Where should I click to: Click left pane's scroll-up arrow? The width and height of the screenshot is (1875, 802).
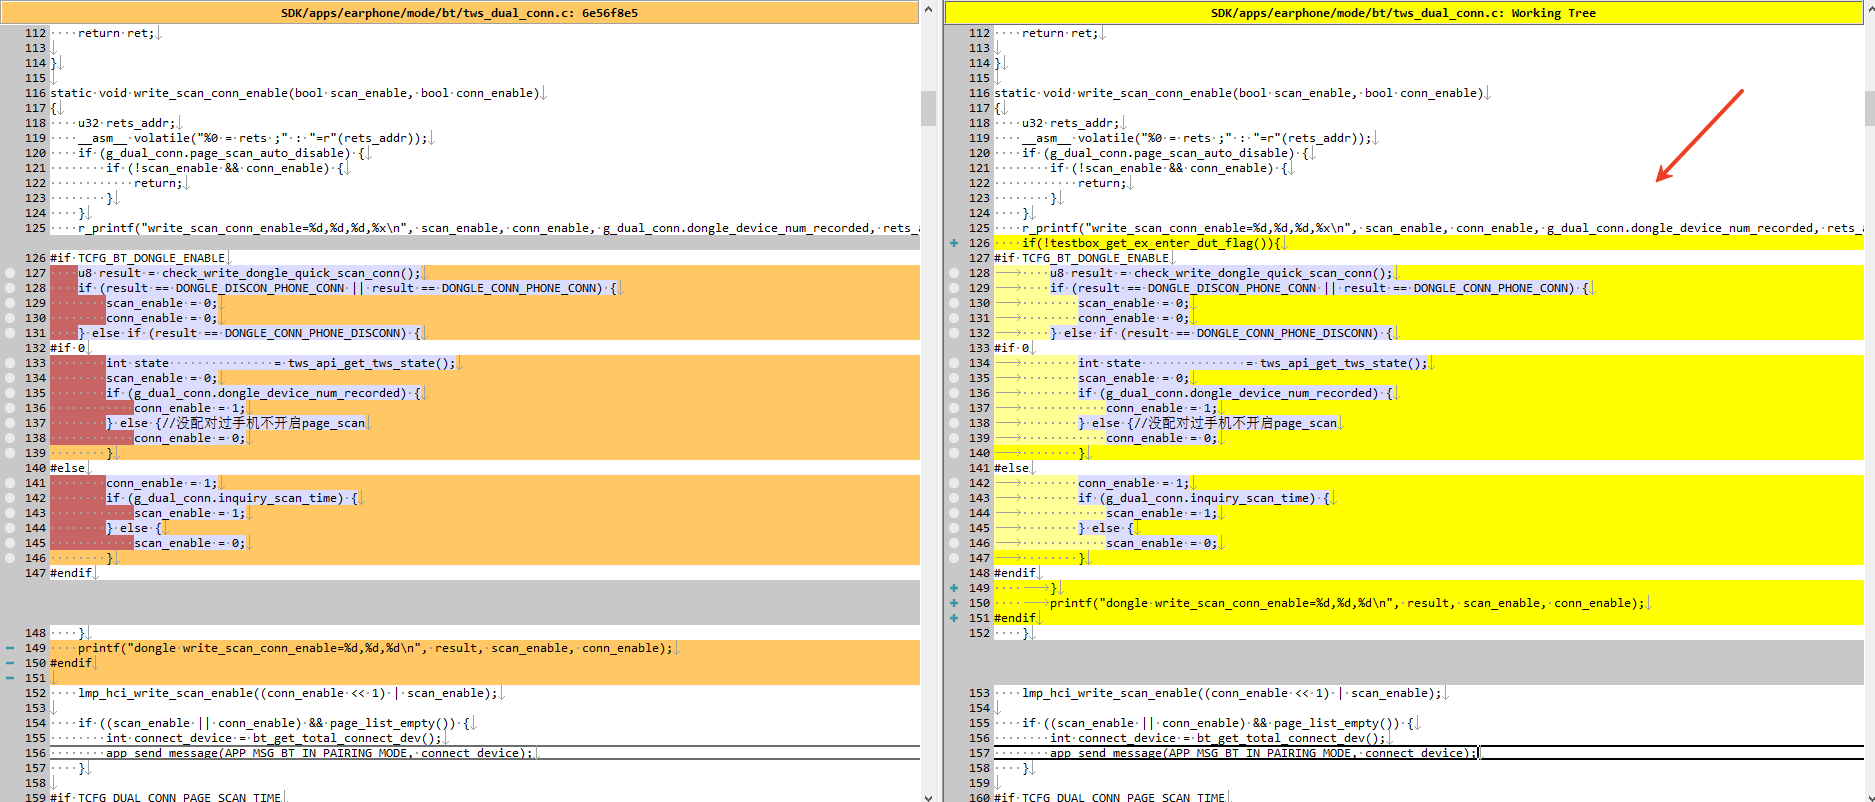point(928,9)
